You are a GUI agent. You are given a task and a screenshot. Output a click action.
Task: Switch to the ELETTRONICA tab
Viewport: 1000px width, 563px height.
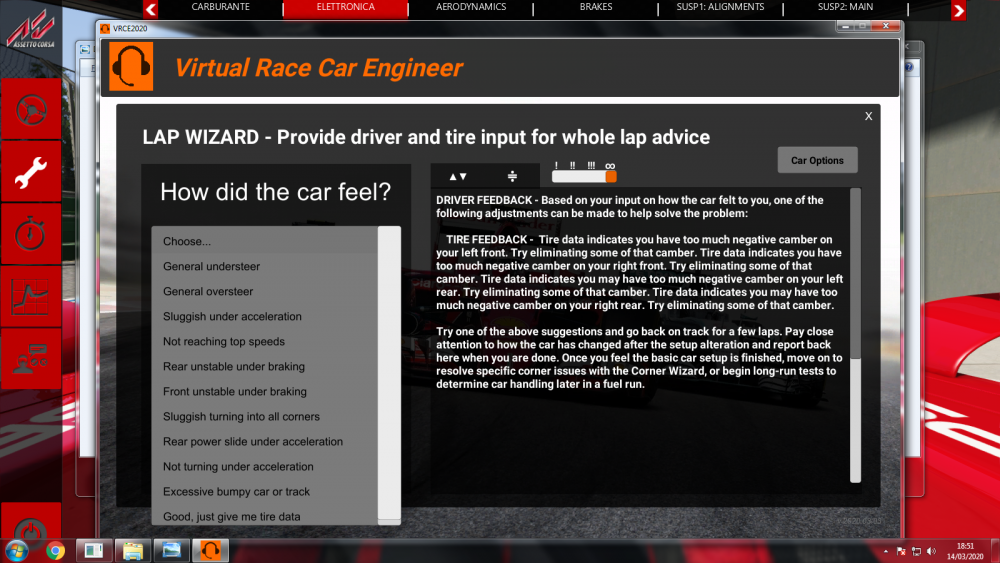(x=346, y=7)
